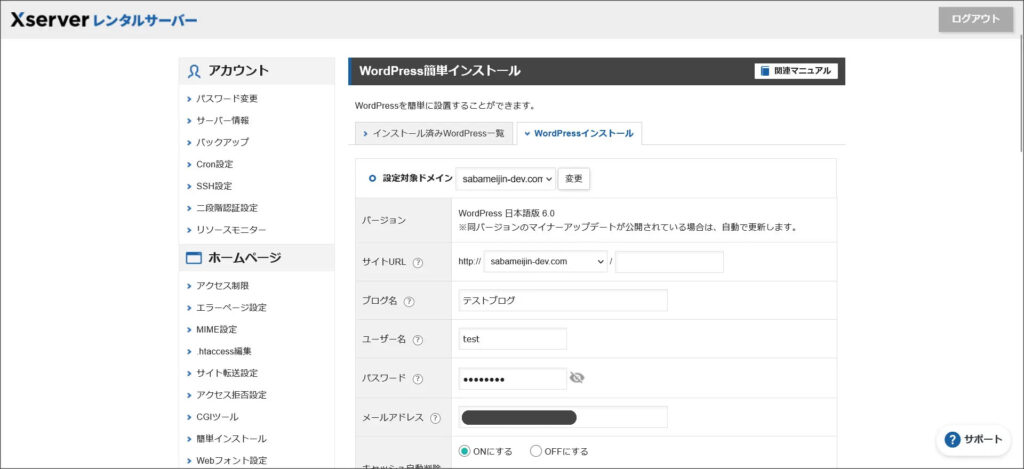This screenshot has width=1024, height=469.
Task: Select OFFにする radio button
Action: [536, 451]
